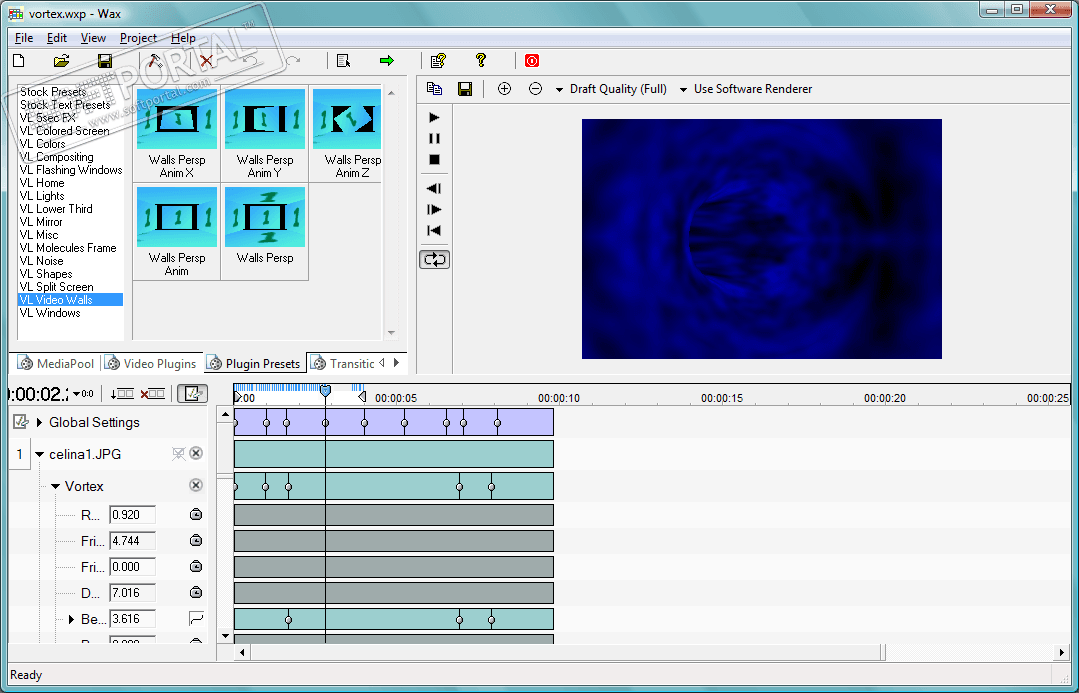Copy the preview frame to clipboard
The height and width of the screenshot is (693, 1079).
click(x=434, y=89)
